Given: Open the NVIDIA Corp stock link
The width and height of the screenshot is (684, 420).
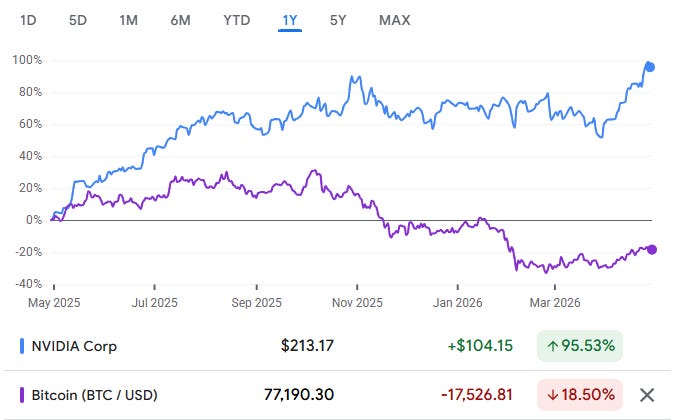Looking at the screenshot, I should (x=74, y=346).
